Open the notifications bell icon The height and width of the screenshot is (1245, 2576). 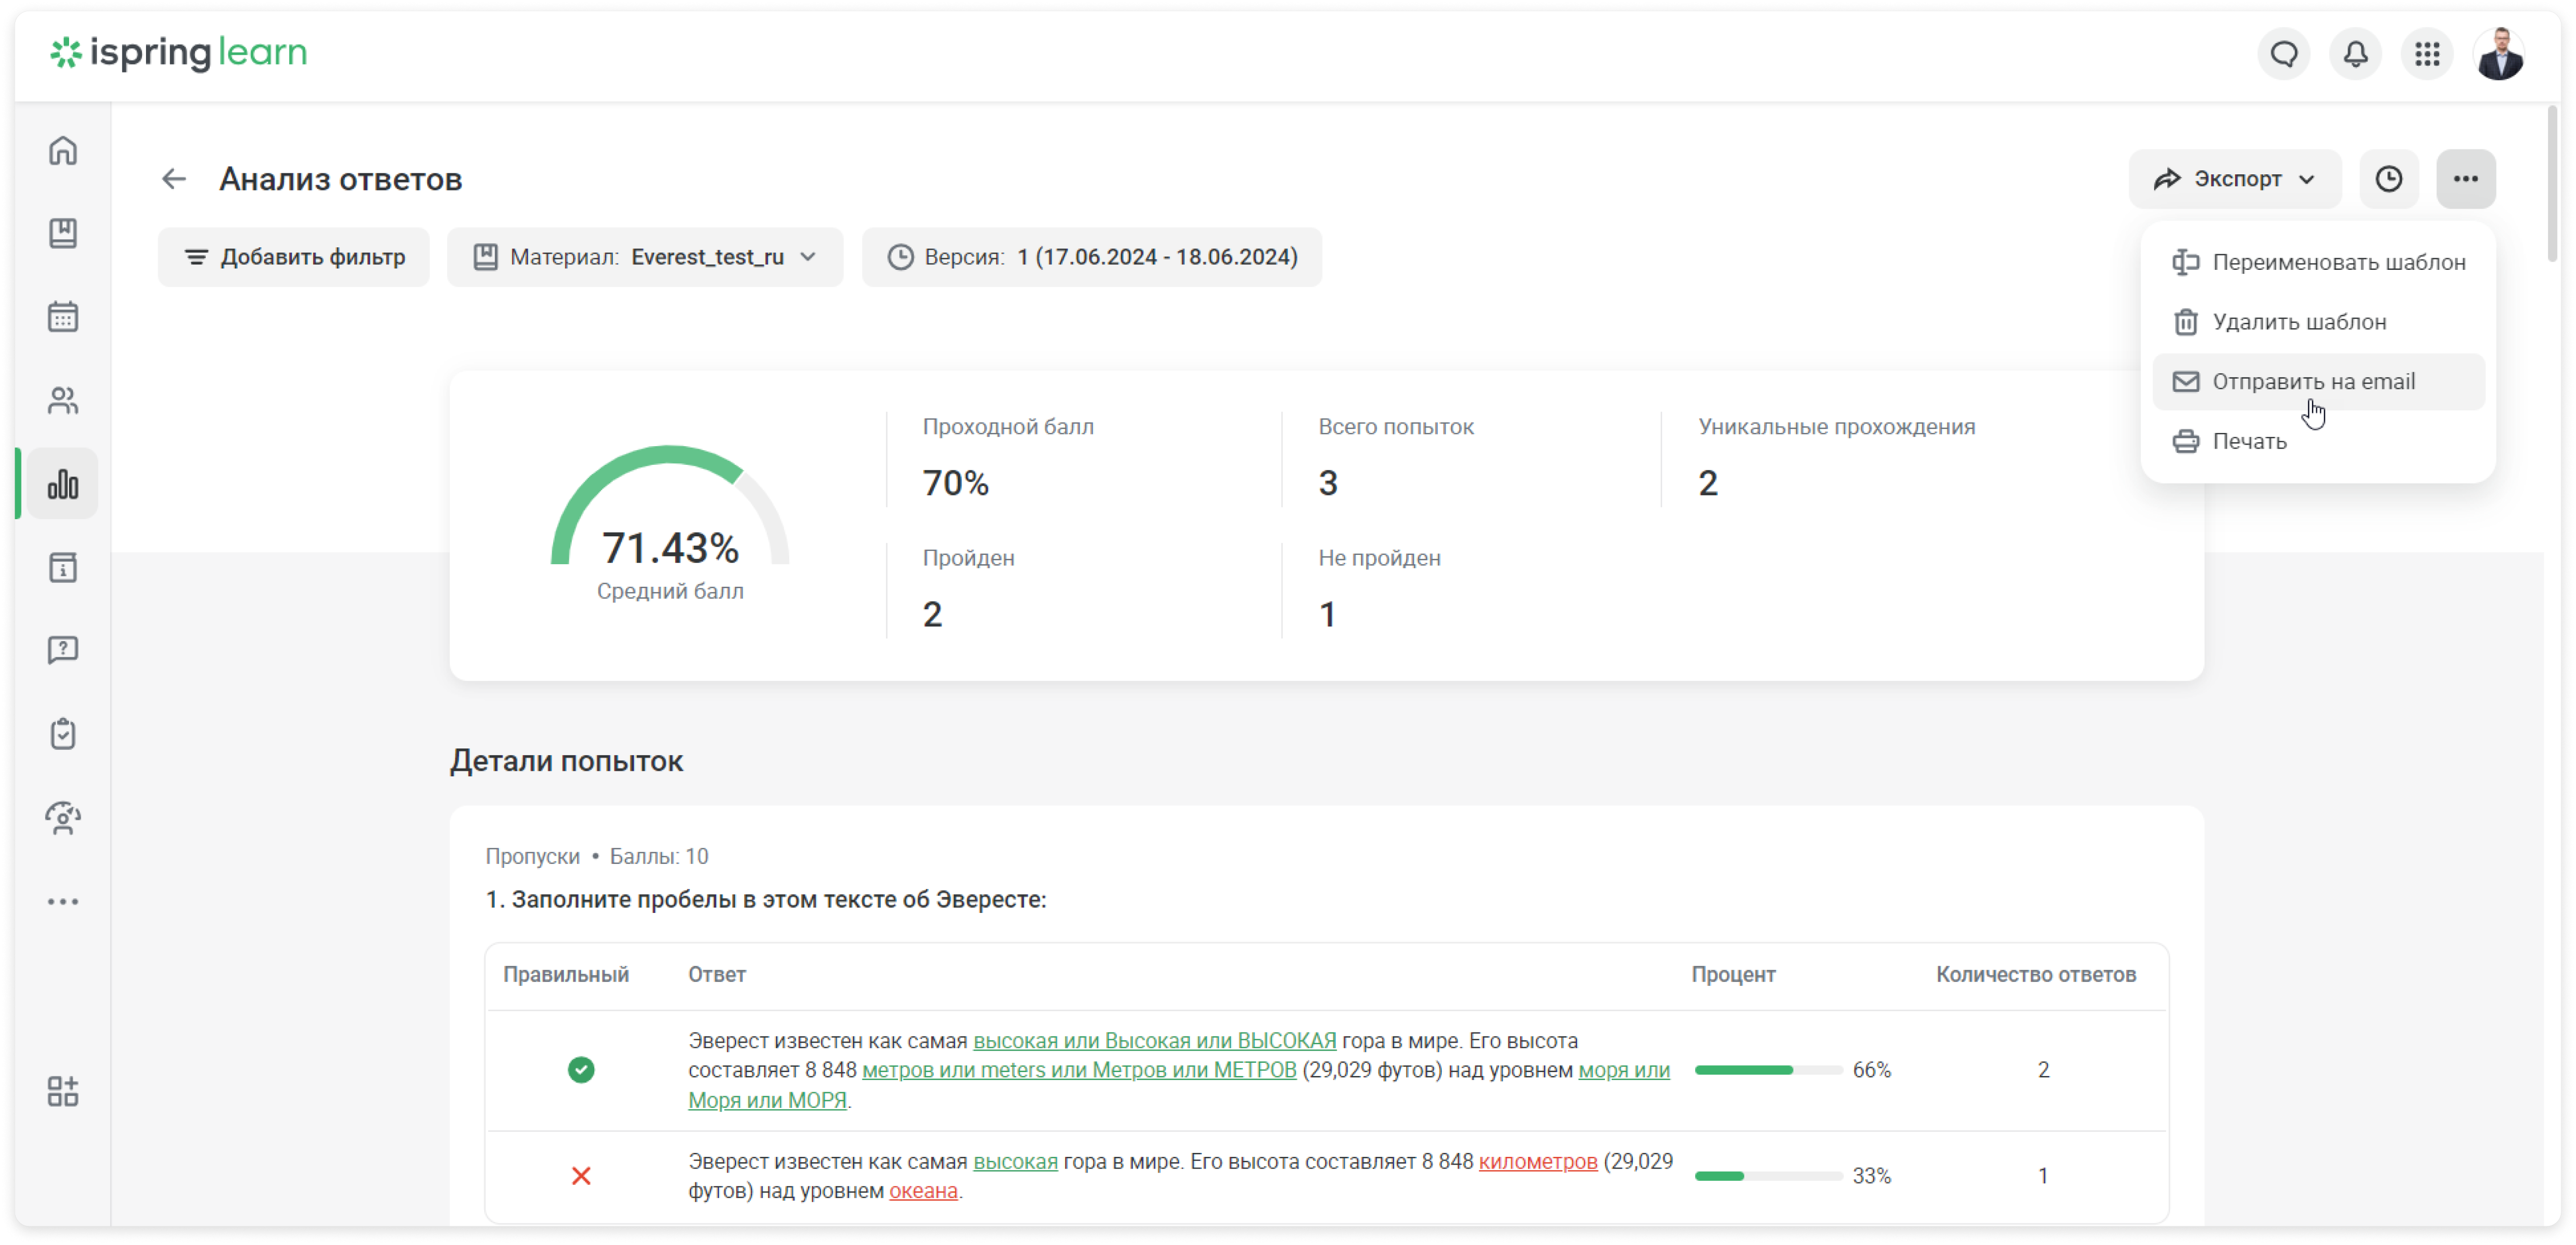(x=2355, y=54)
